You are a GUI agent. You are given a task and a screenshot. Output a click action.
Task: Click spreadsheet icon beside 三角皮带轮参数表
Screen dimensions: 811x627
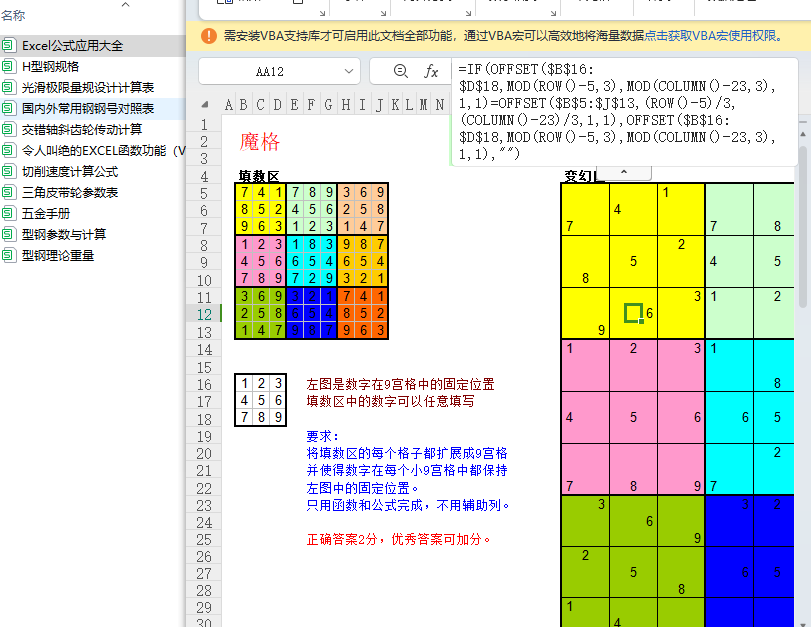pyautogui.click(x=8, y=192)
